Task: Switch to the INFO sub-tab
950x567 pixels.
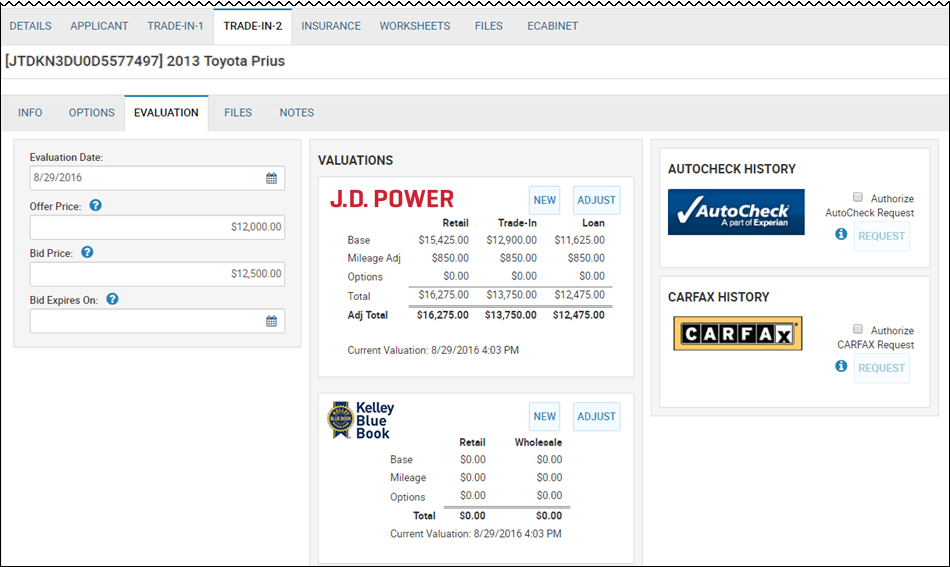Action: tap(30, 113)
